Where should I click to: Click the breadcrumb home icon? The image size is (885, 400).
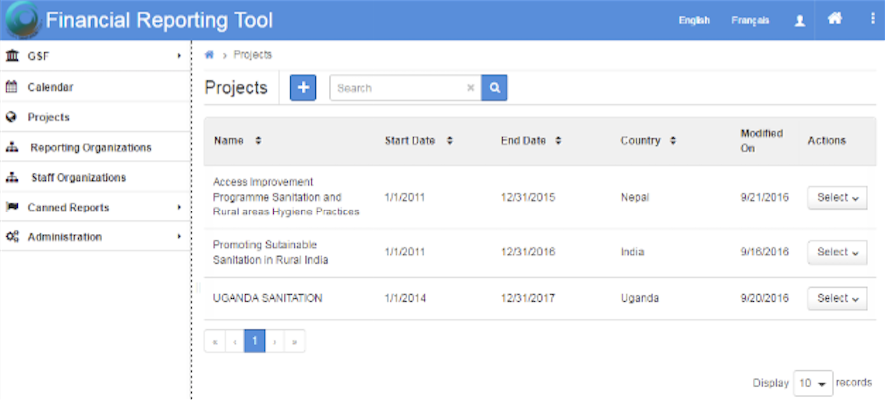click(x=209, y=55)
